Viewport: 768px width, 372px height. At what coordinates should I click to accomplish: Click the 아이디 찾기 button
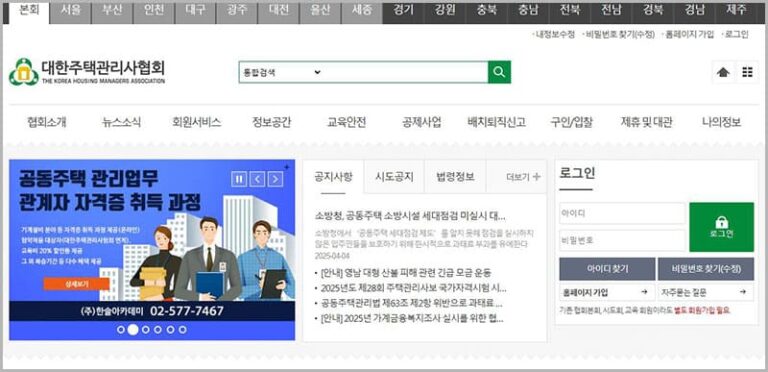click(607, 269)
